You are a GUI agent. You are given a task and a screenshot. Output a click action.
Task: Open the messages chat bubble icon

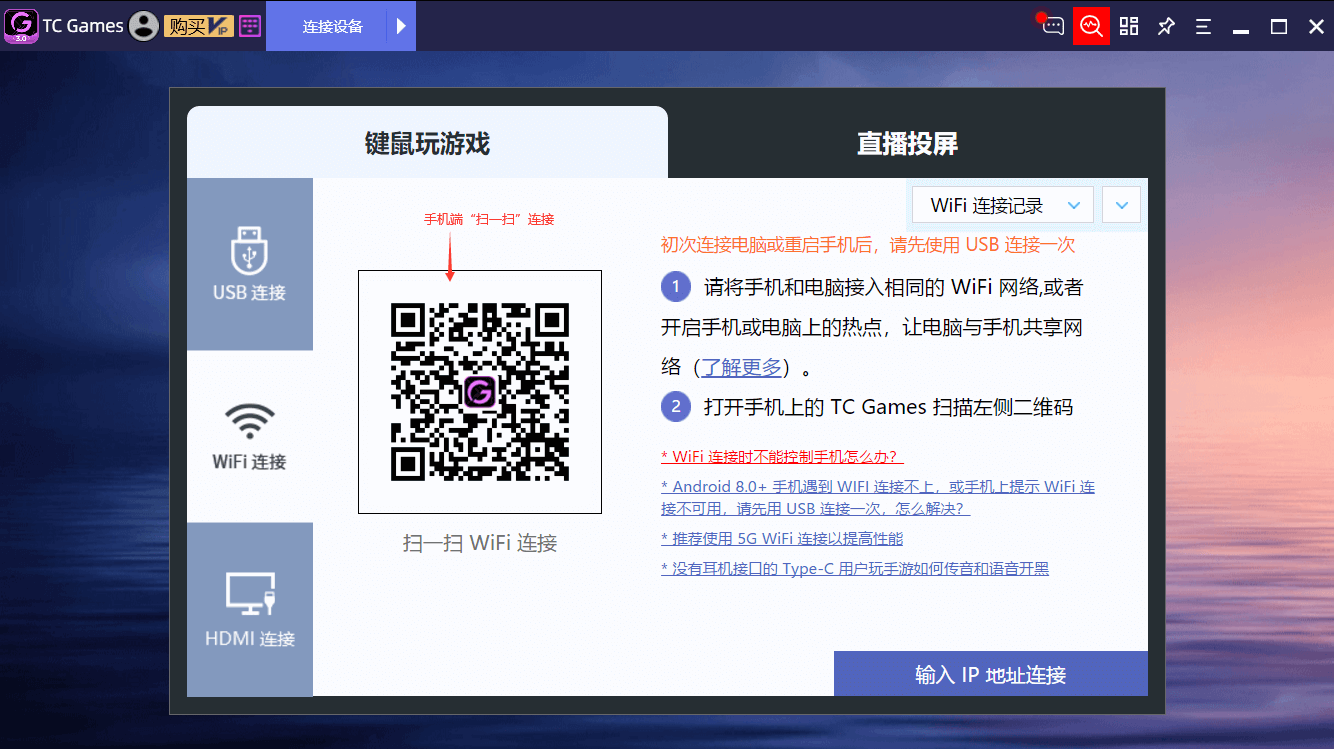1052,26
